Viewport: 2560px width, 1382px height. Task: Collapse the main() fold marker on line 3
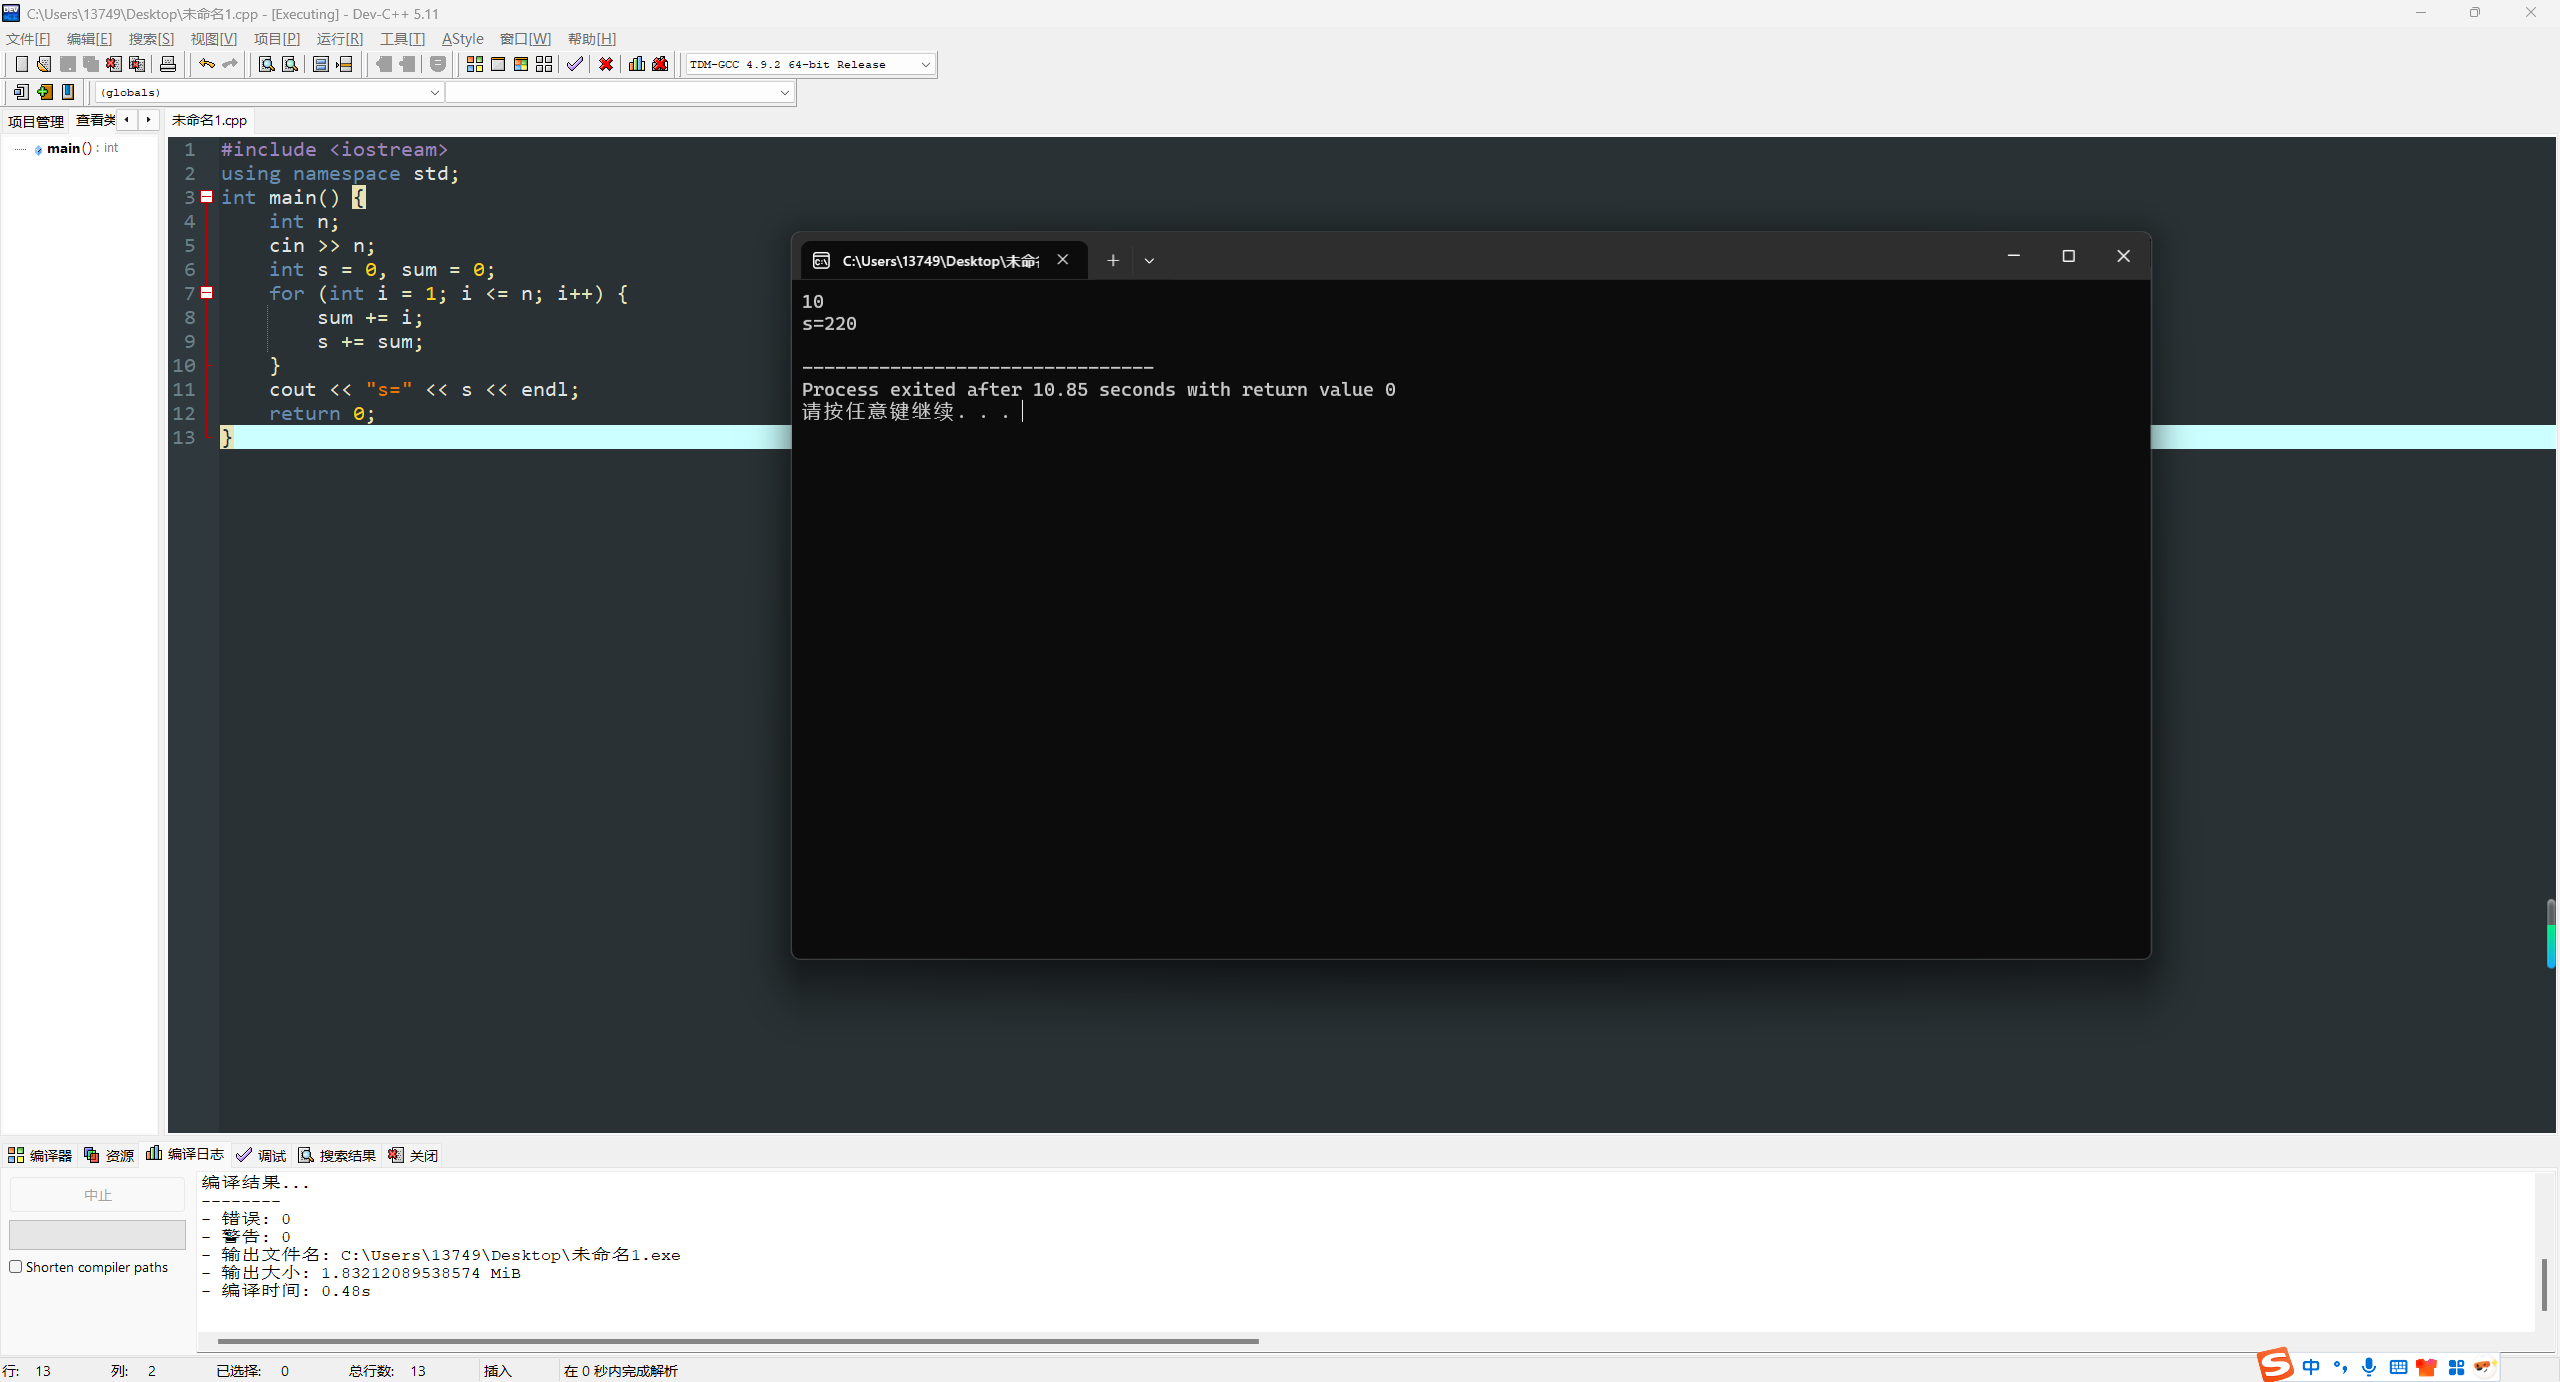207,197
